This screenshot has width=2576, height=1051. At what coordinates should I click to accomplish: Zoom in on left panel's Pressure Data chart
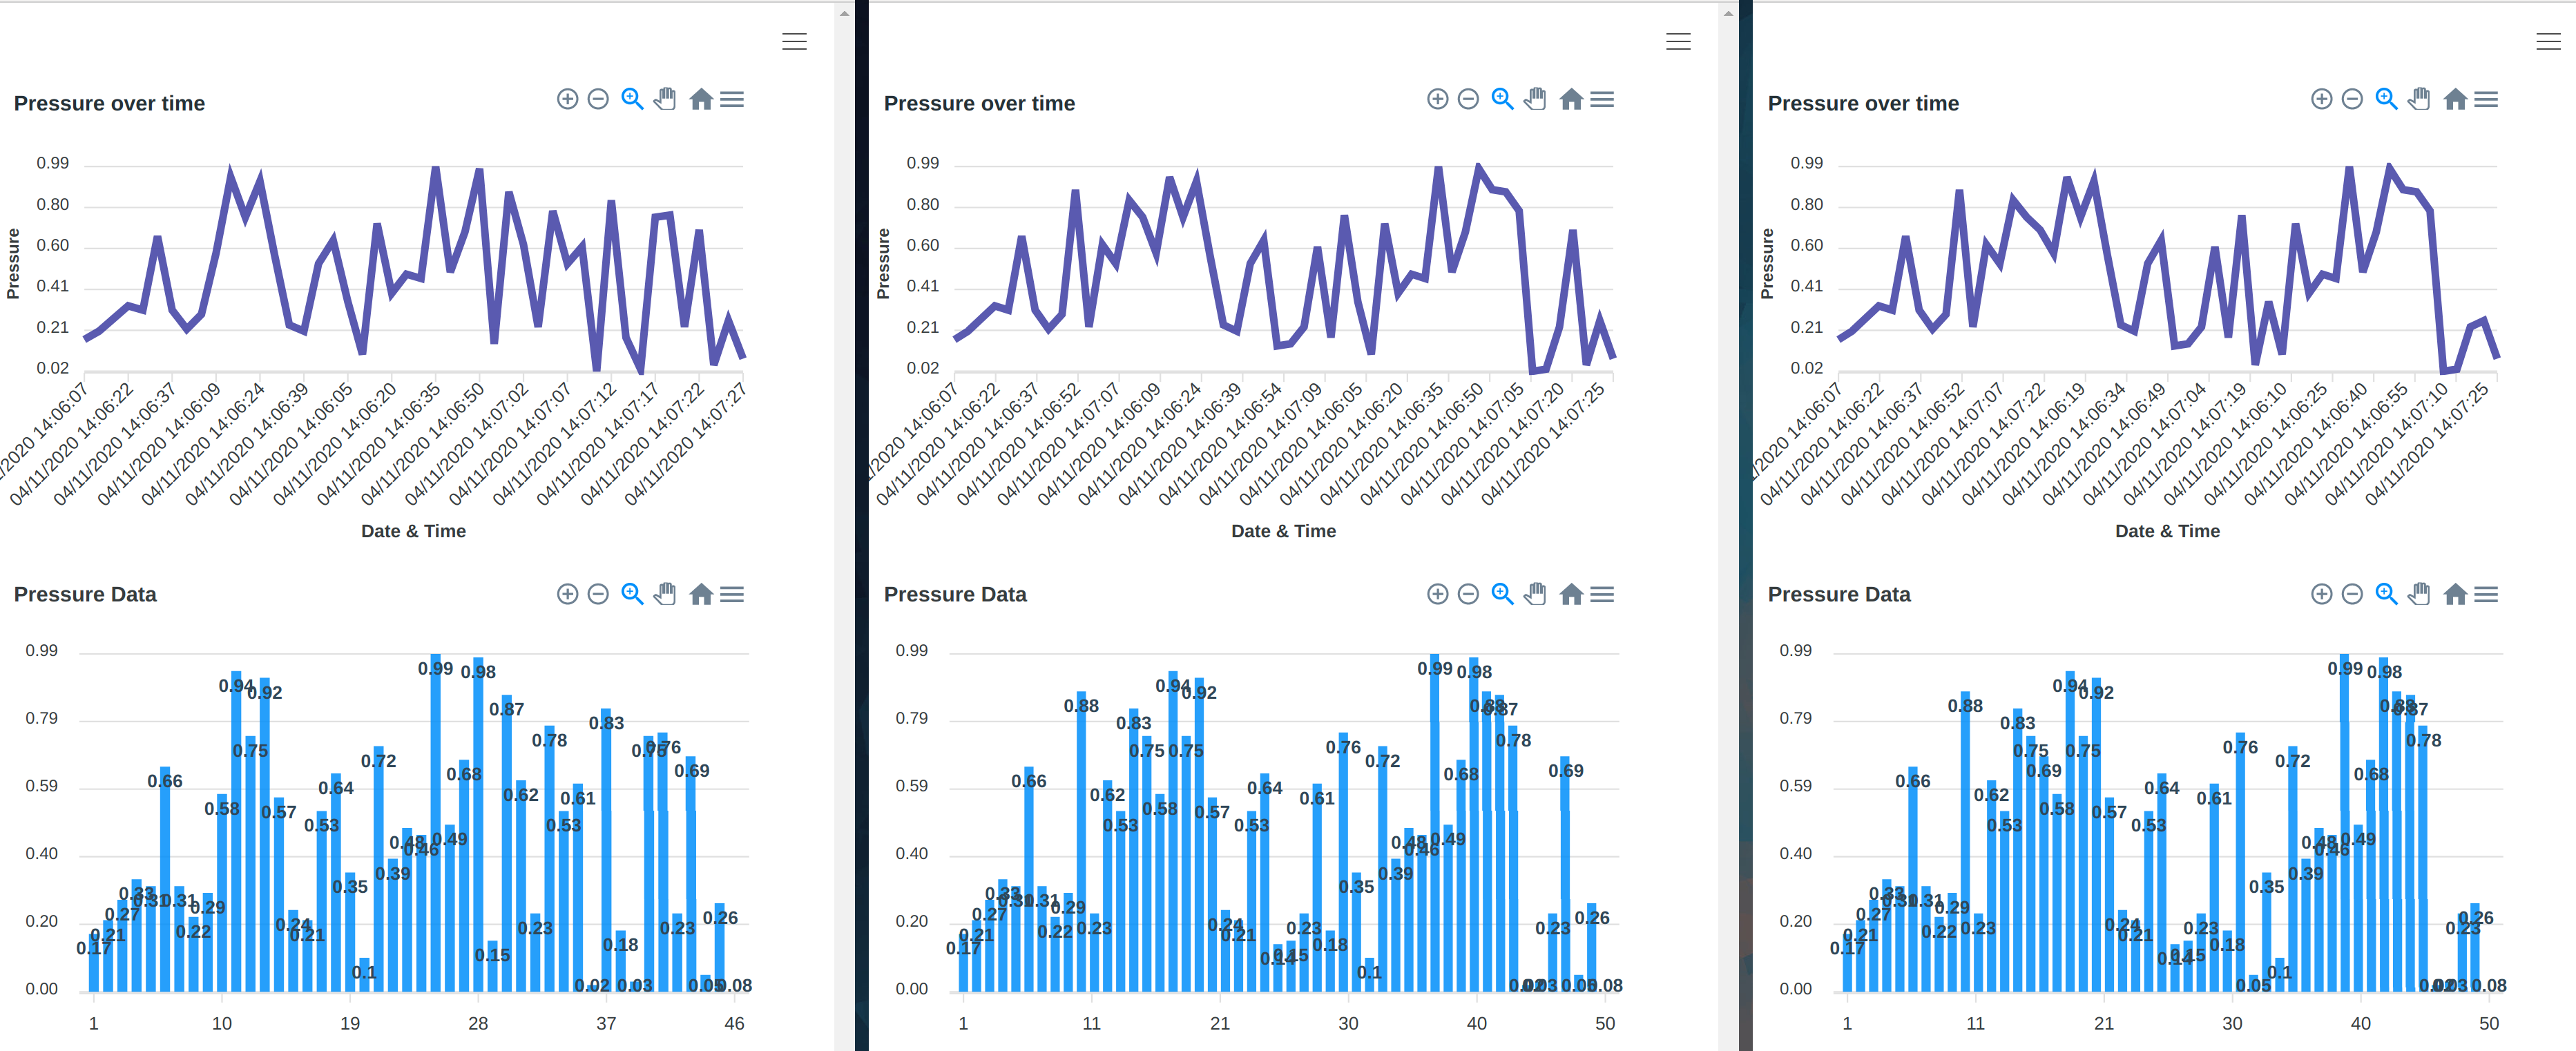[567, 594]
